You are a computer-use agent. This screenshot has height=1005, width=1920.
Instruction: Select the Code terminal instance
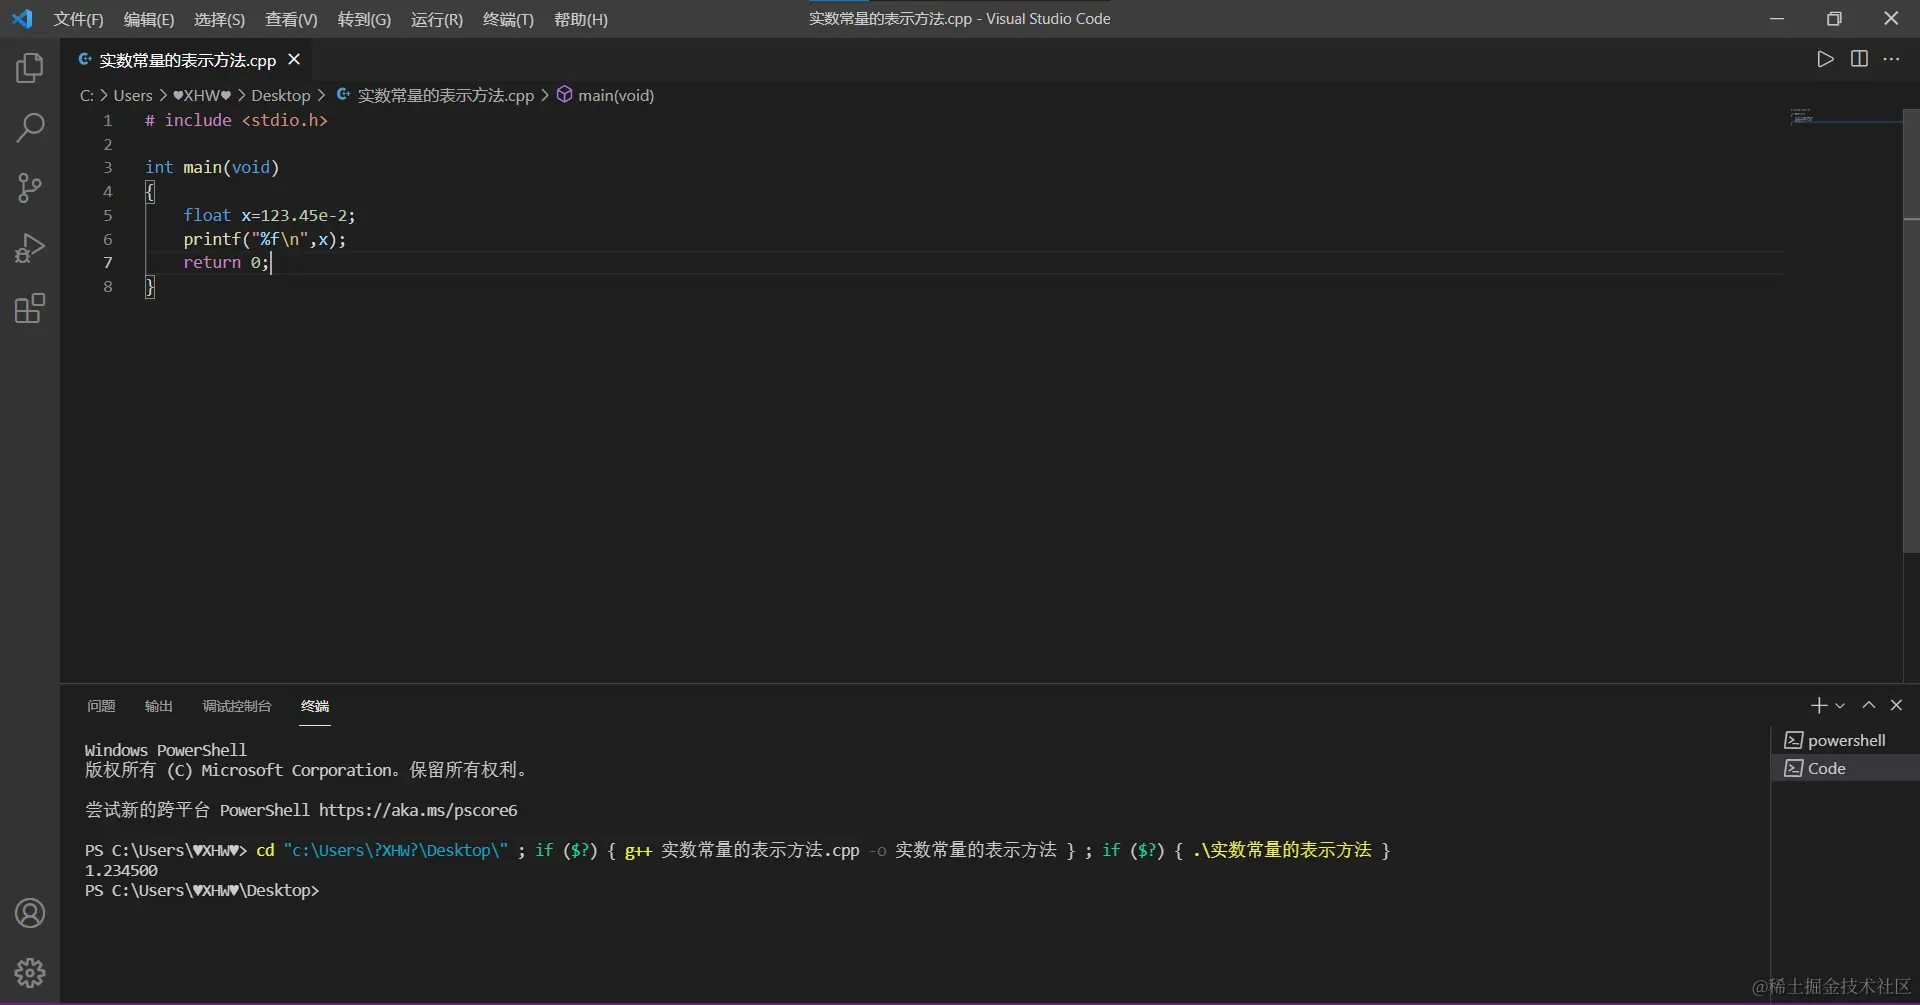tap(1845, 768)
